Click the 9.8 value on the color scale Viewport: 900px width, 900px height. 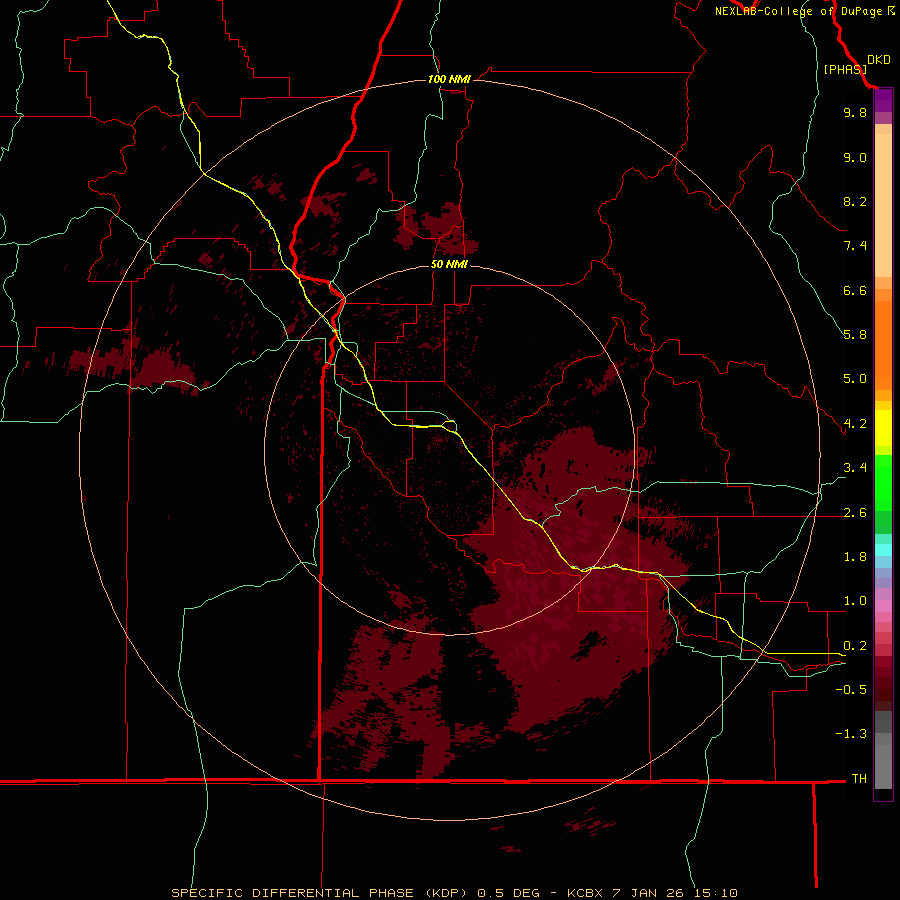click(855, 112)
